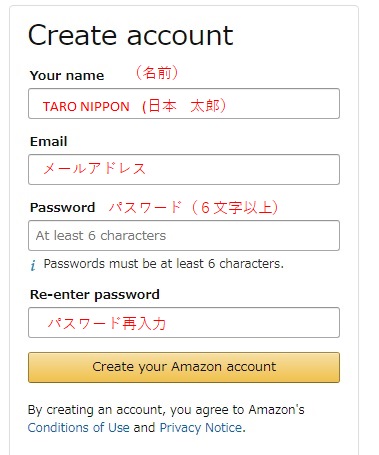Click the パスワード再入力 annotation text
The height and width of the screenshot is (455, 379).
[107, 323]
